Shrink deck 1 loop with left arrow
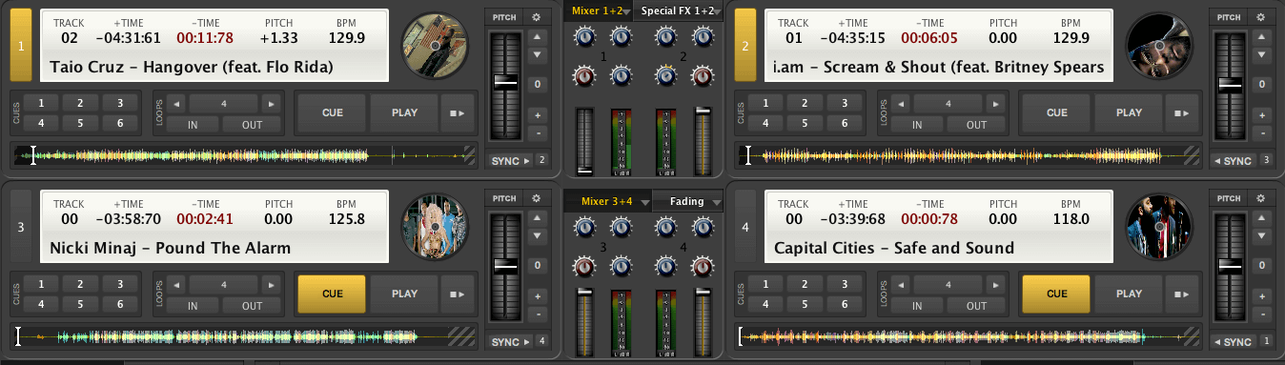 [176, 103]
